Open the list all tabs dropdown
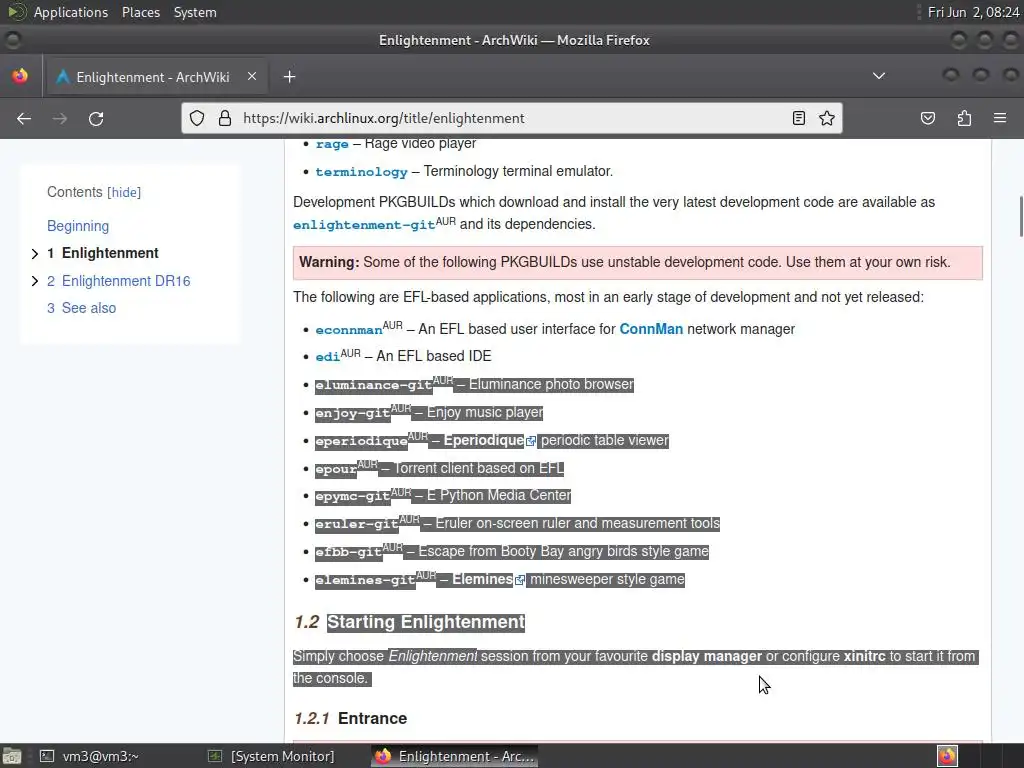1024x768 pixels. (x=879, y=76)
